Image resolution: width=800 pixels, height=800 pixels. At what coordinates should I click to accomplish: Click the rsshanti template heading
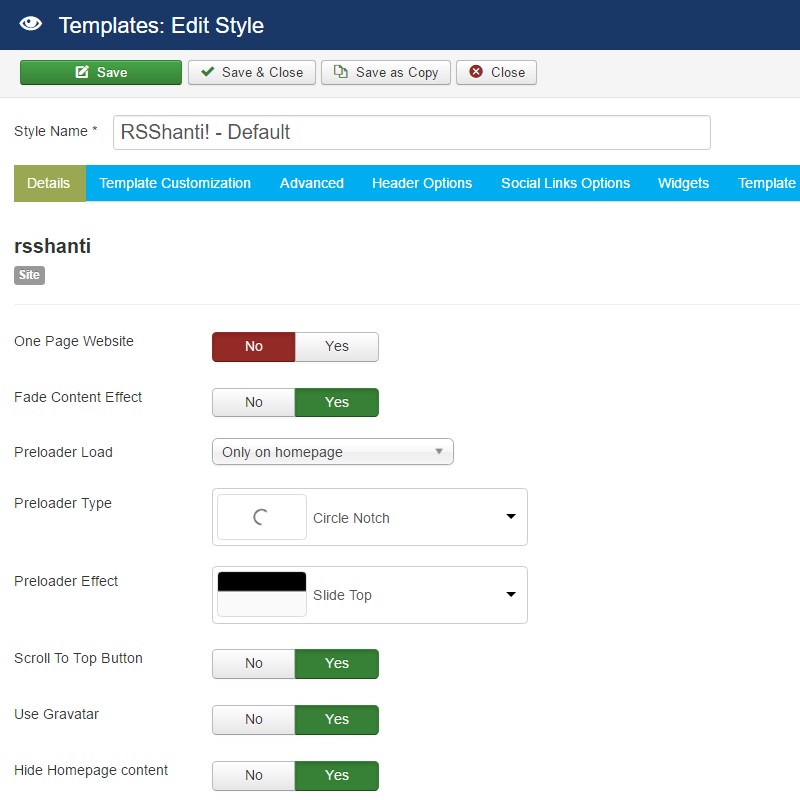click(53, 246)
